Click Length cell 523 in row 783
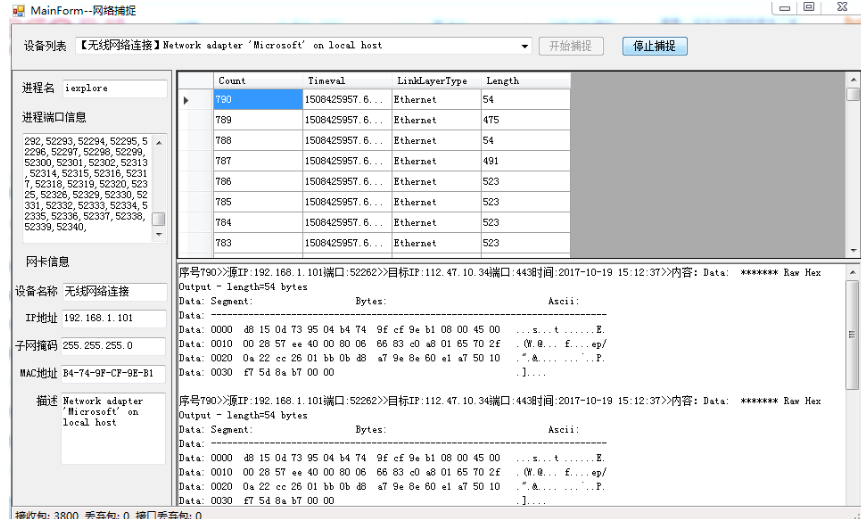 525,243
